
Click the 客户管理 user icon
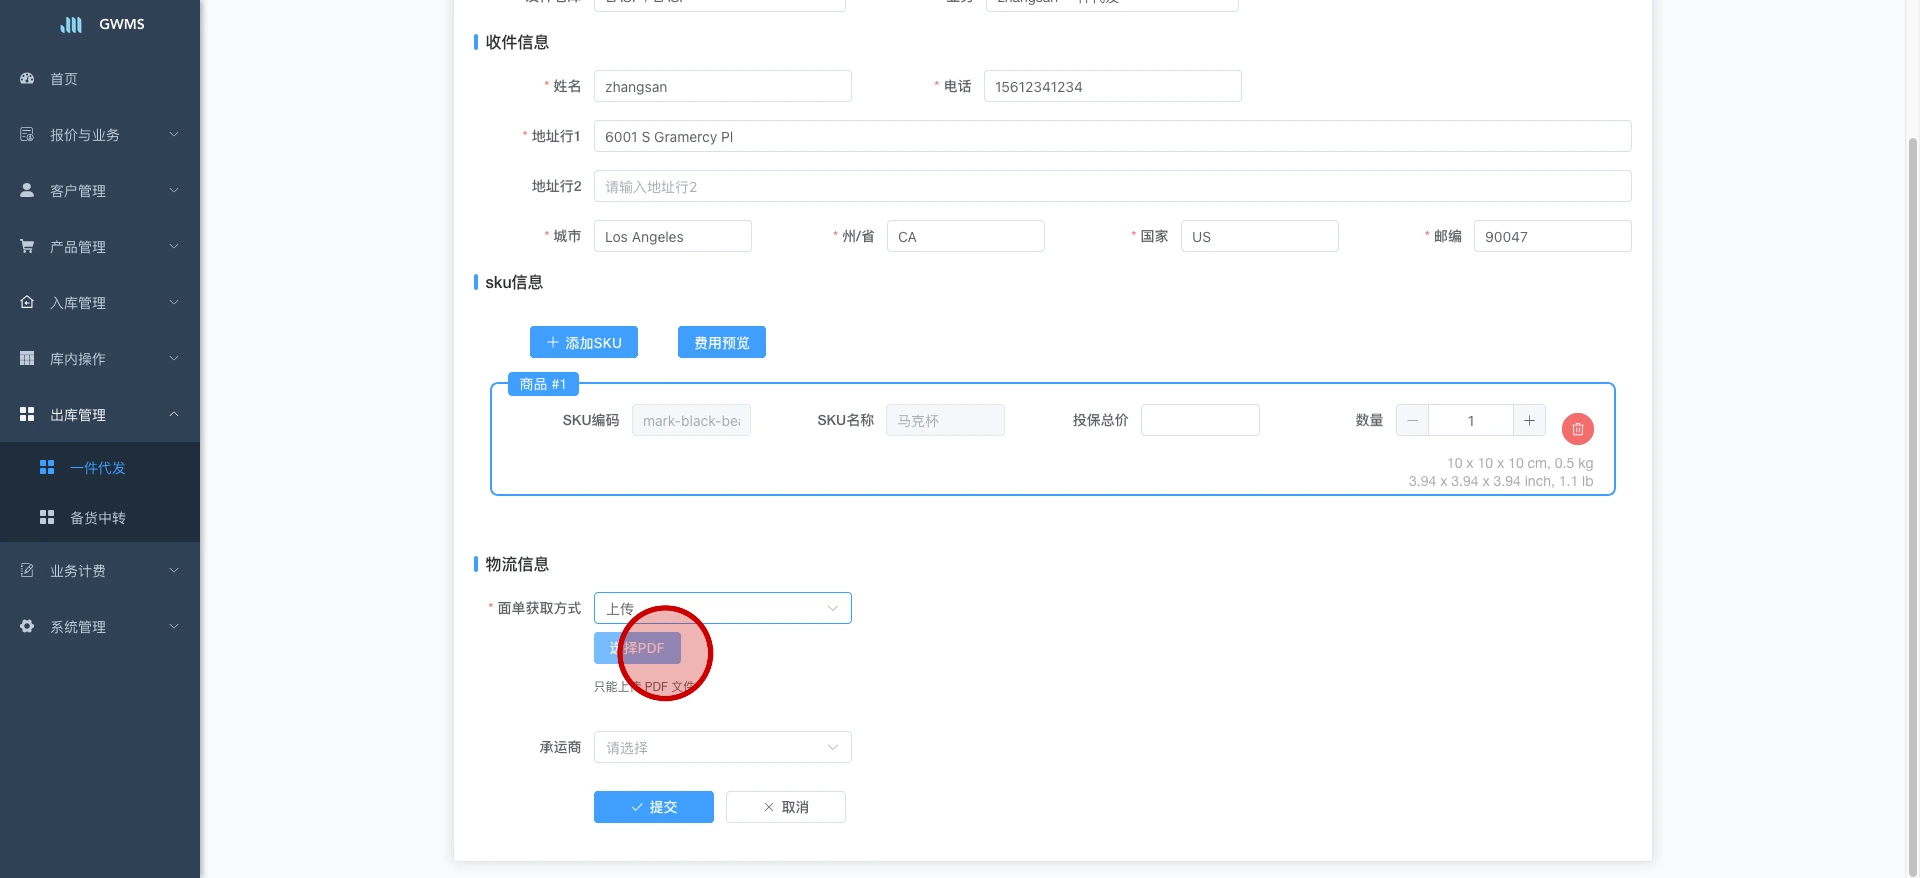click(x=27, y=190)
